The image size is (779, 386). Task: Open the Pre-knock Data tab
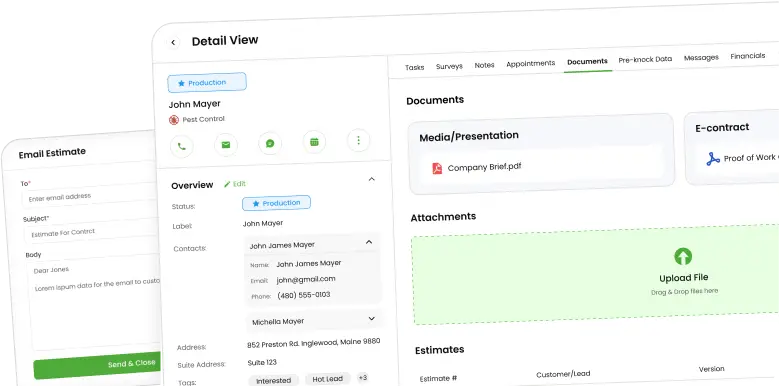point(645,59)
